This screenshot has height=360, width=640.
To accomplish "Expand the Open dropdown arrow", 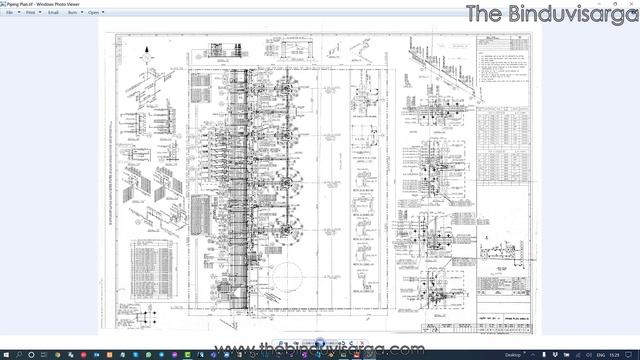I will (x=103, y=12).
